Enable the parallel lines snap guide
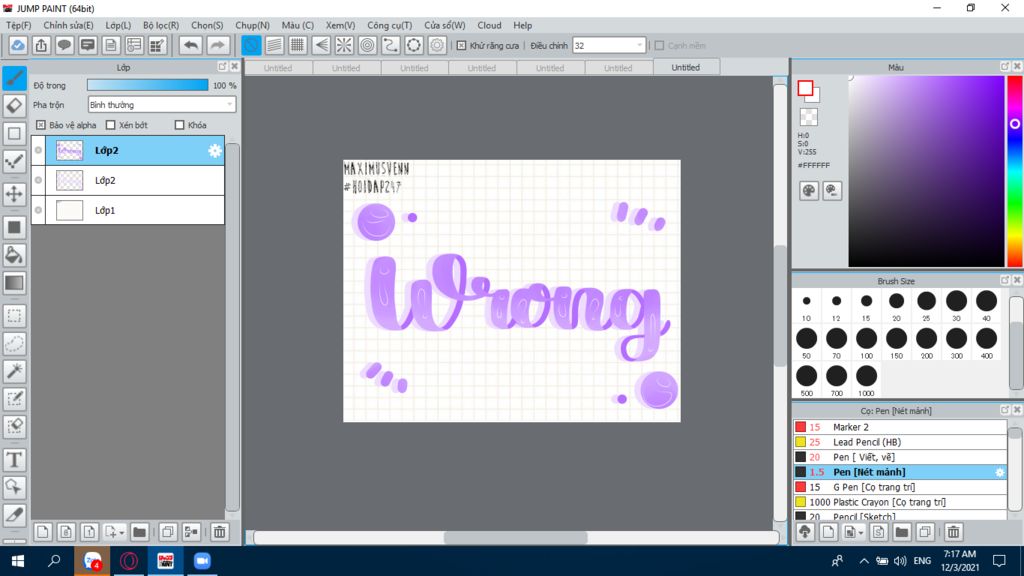Image resolution: width=1024 pixels, height=576 pixels. 274,45
